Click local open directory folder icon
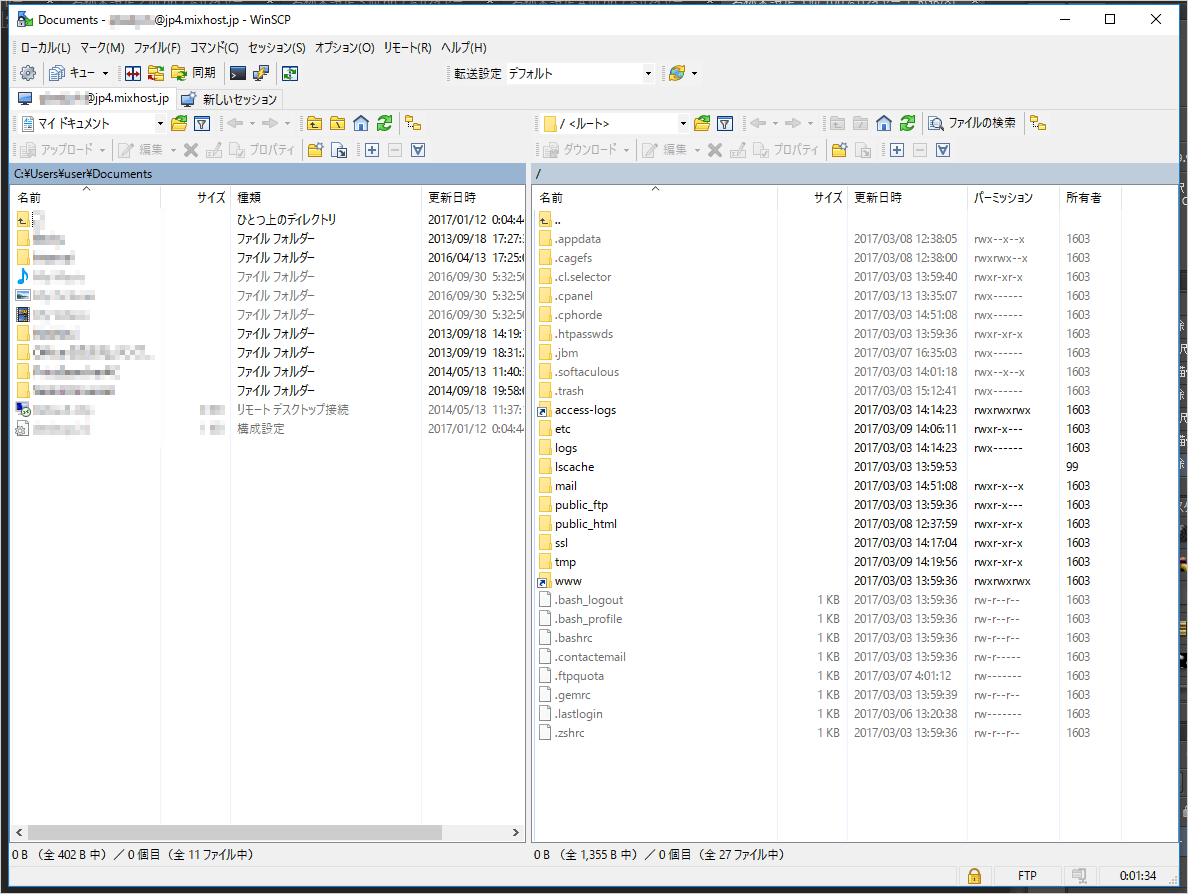 pos(179,123)
